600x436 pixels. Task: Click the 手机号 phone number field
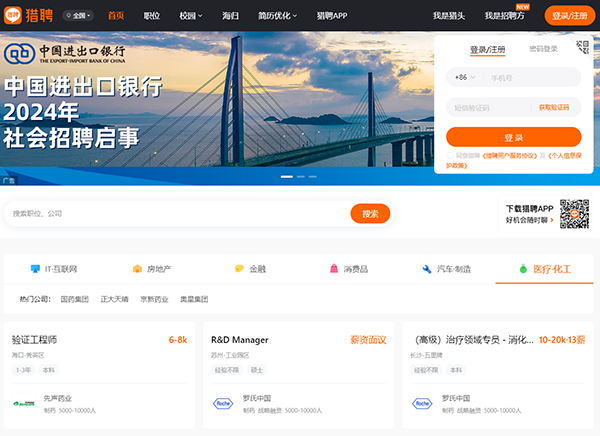click(x=532, y=78)
